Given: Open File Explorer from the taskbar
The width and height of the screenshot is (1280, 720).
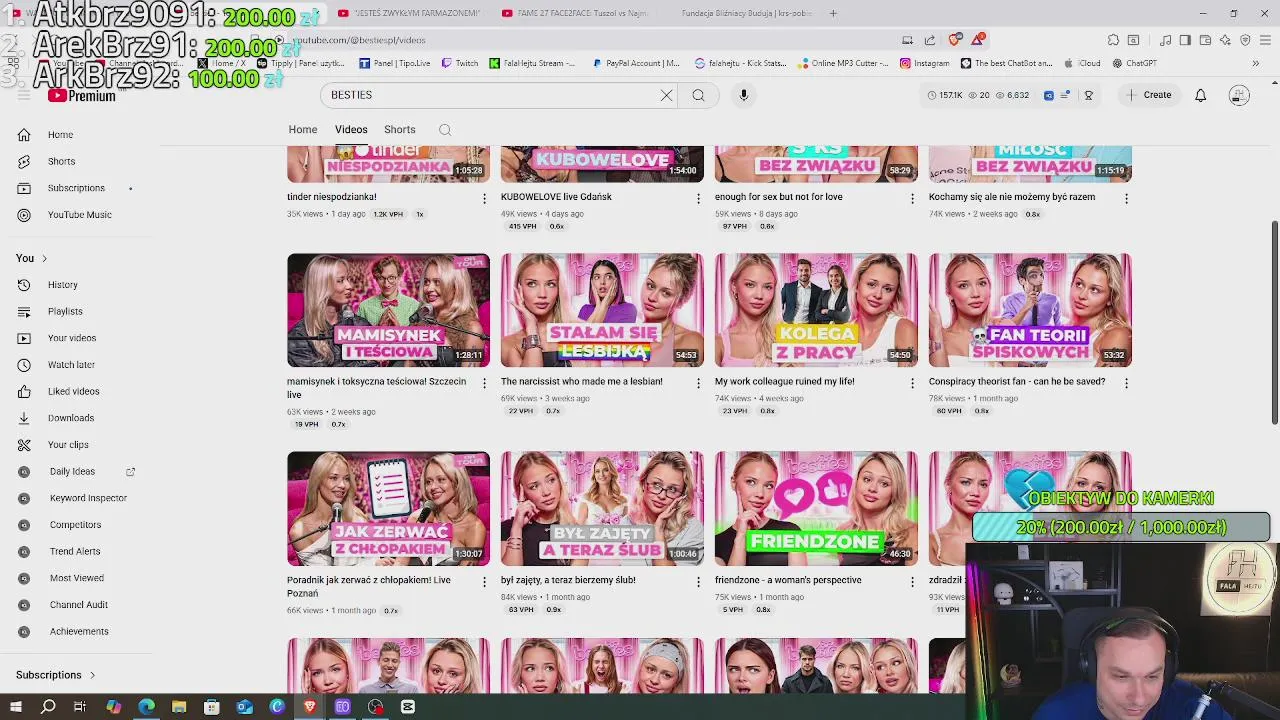Looking at the screenshot, I should point(179,707).
